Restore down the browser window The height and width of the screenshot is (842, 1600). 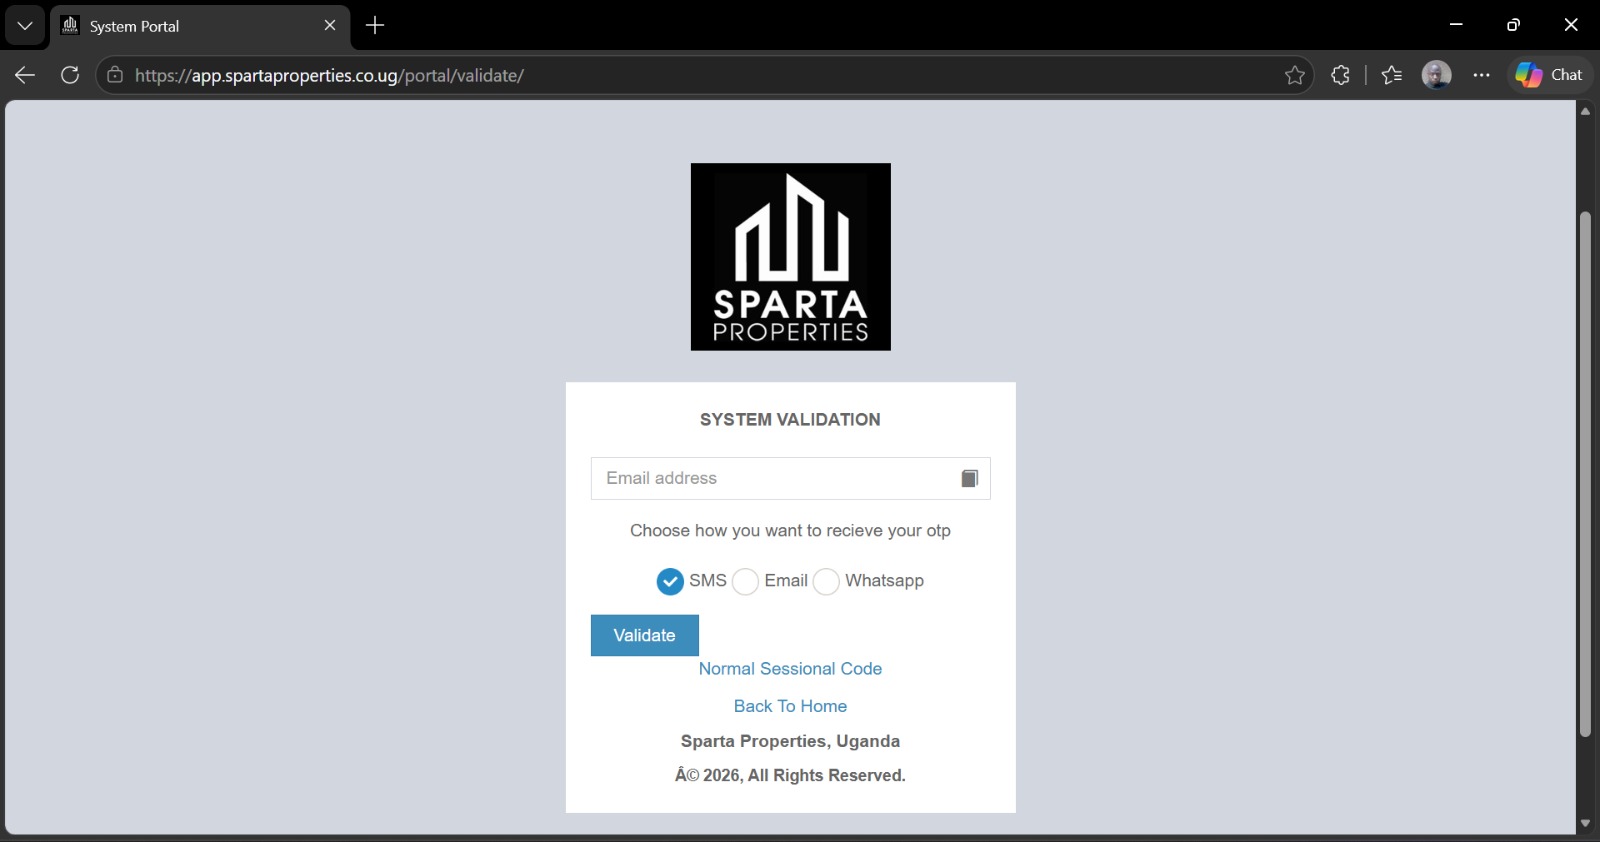pyautogui.click(x=1513, y=25)
